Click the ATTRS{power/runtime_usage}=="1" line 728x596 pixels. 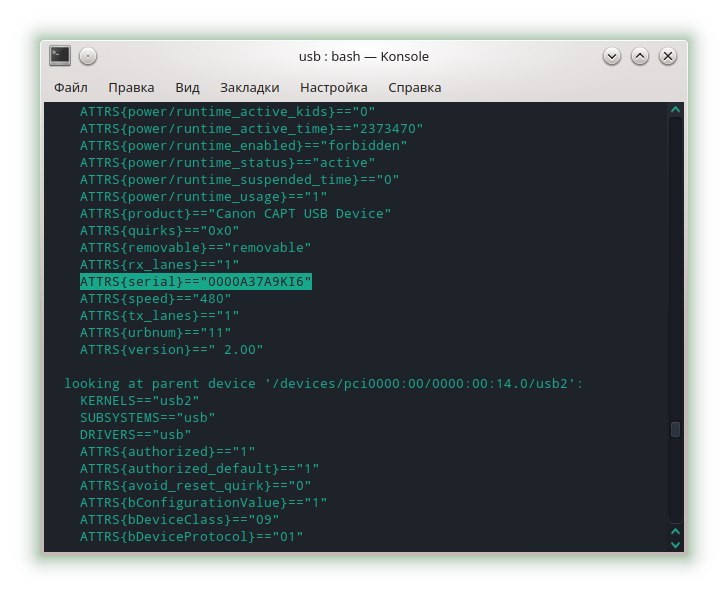[203, 196]
